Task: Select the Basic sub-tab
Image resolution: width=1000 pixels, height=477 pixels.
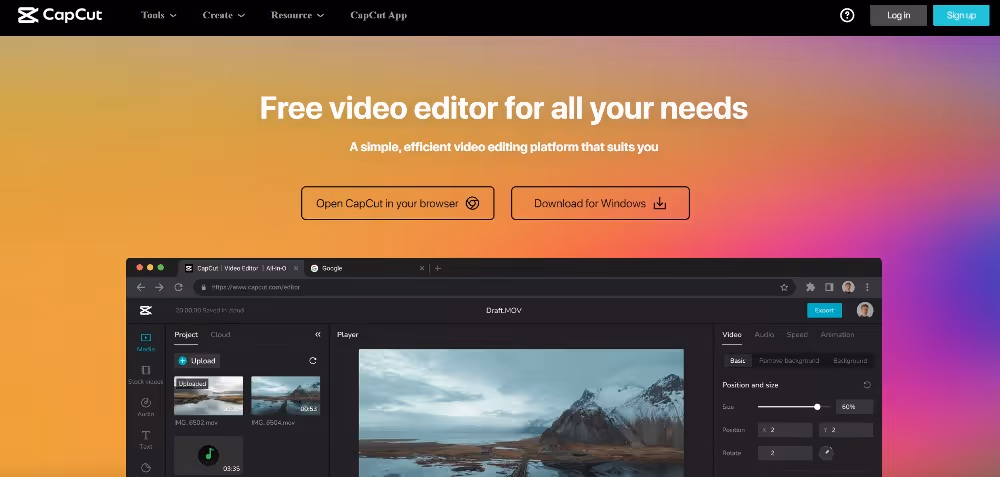Action: (x=737, y=360)
